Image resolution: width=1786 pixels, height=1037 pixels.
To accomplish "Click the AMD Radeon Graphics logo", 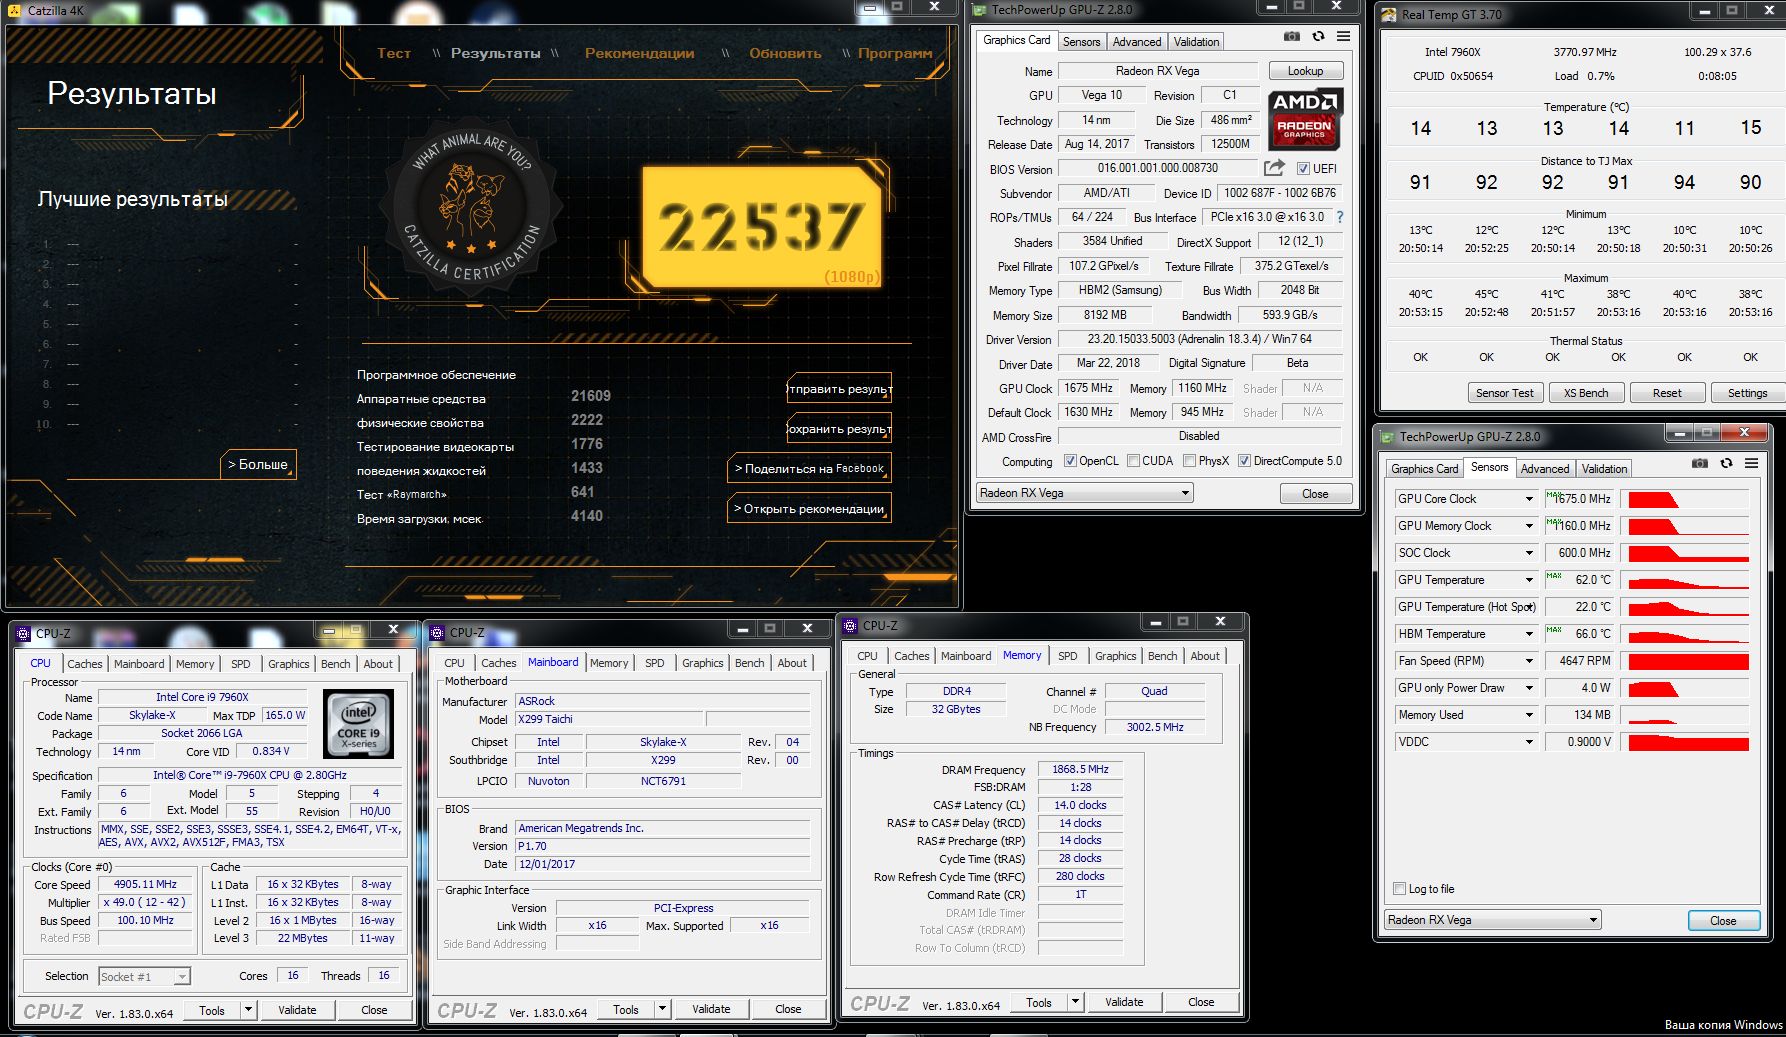I will (1305, 119).
